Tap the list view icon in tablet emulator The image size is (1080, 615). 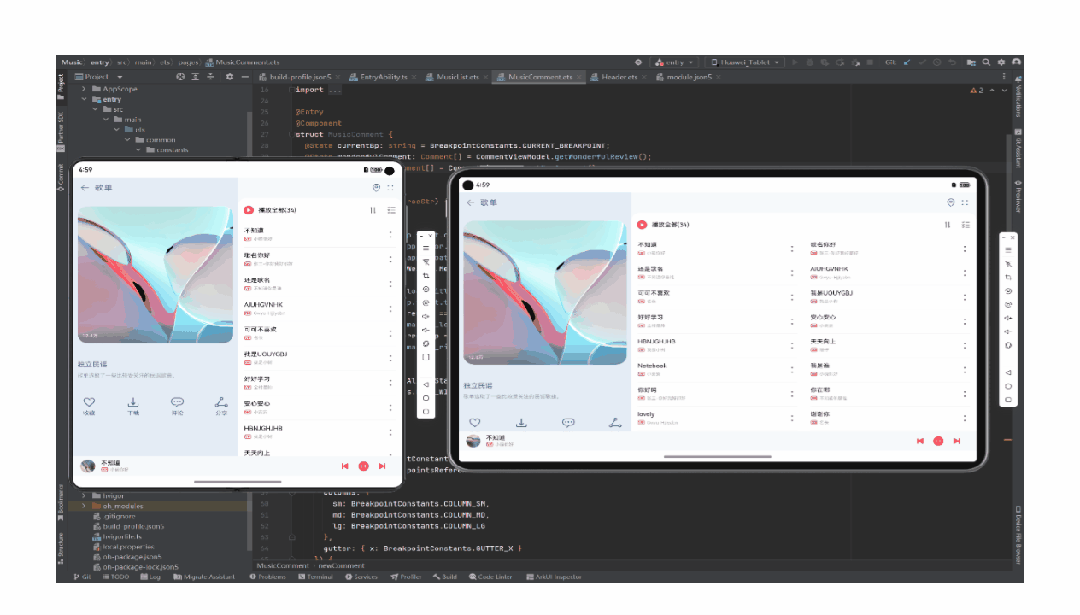pos(966,225)
